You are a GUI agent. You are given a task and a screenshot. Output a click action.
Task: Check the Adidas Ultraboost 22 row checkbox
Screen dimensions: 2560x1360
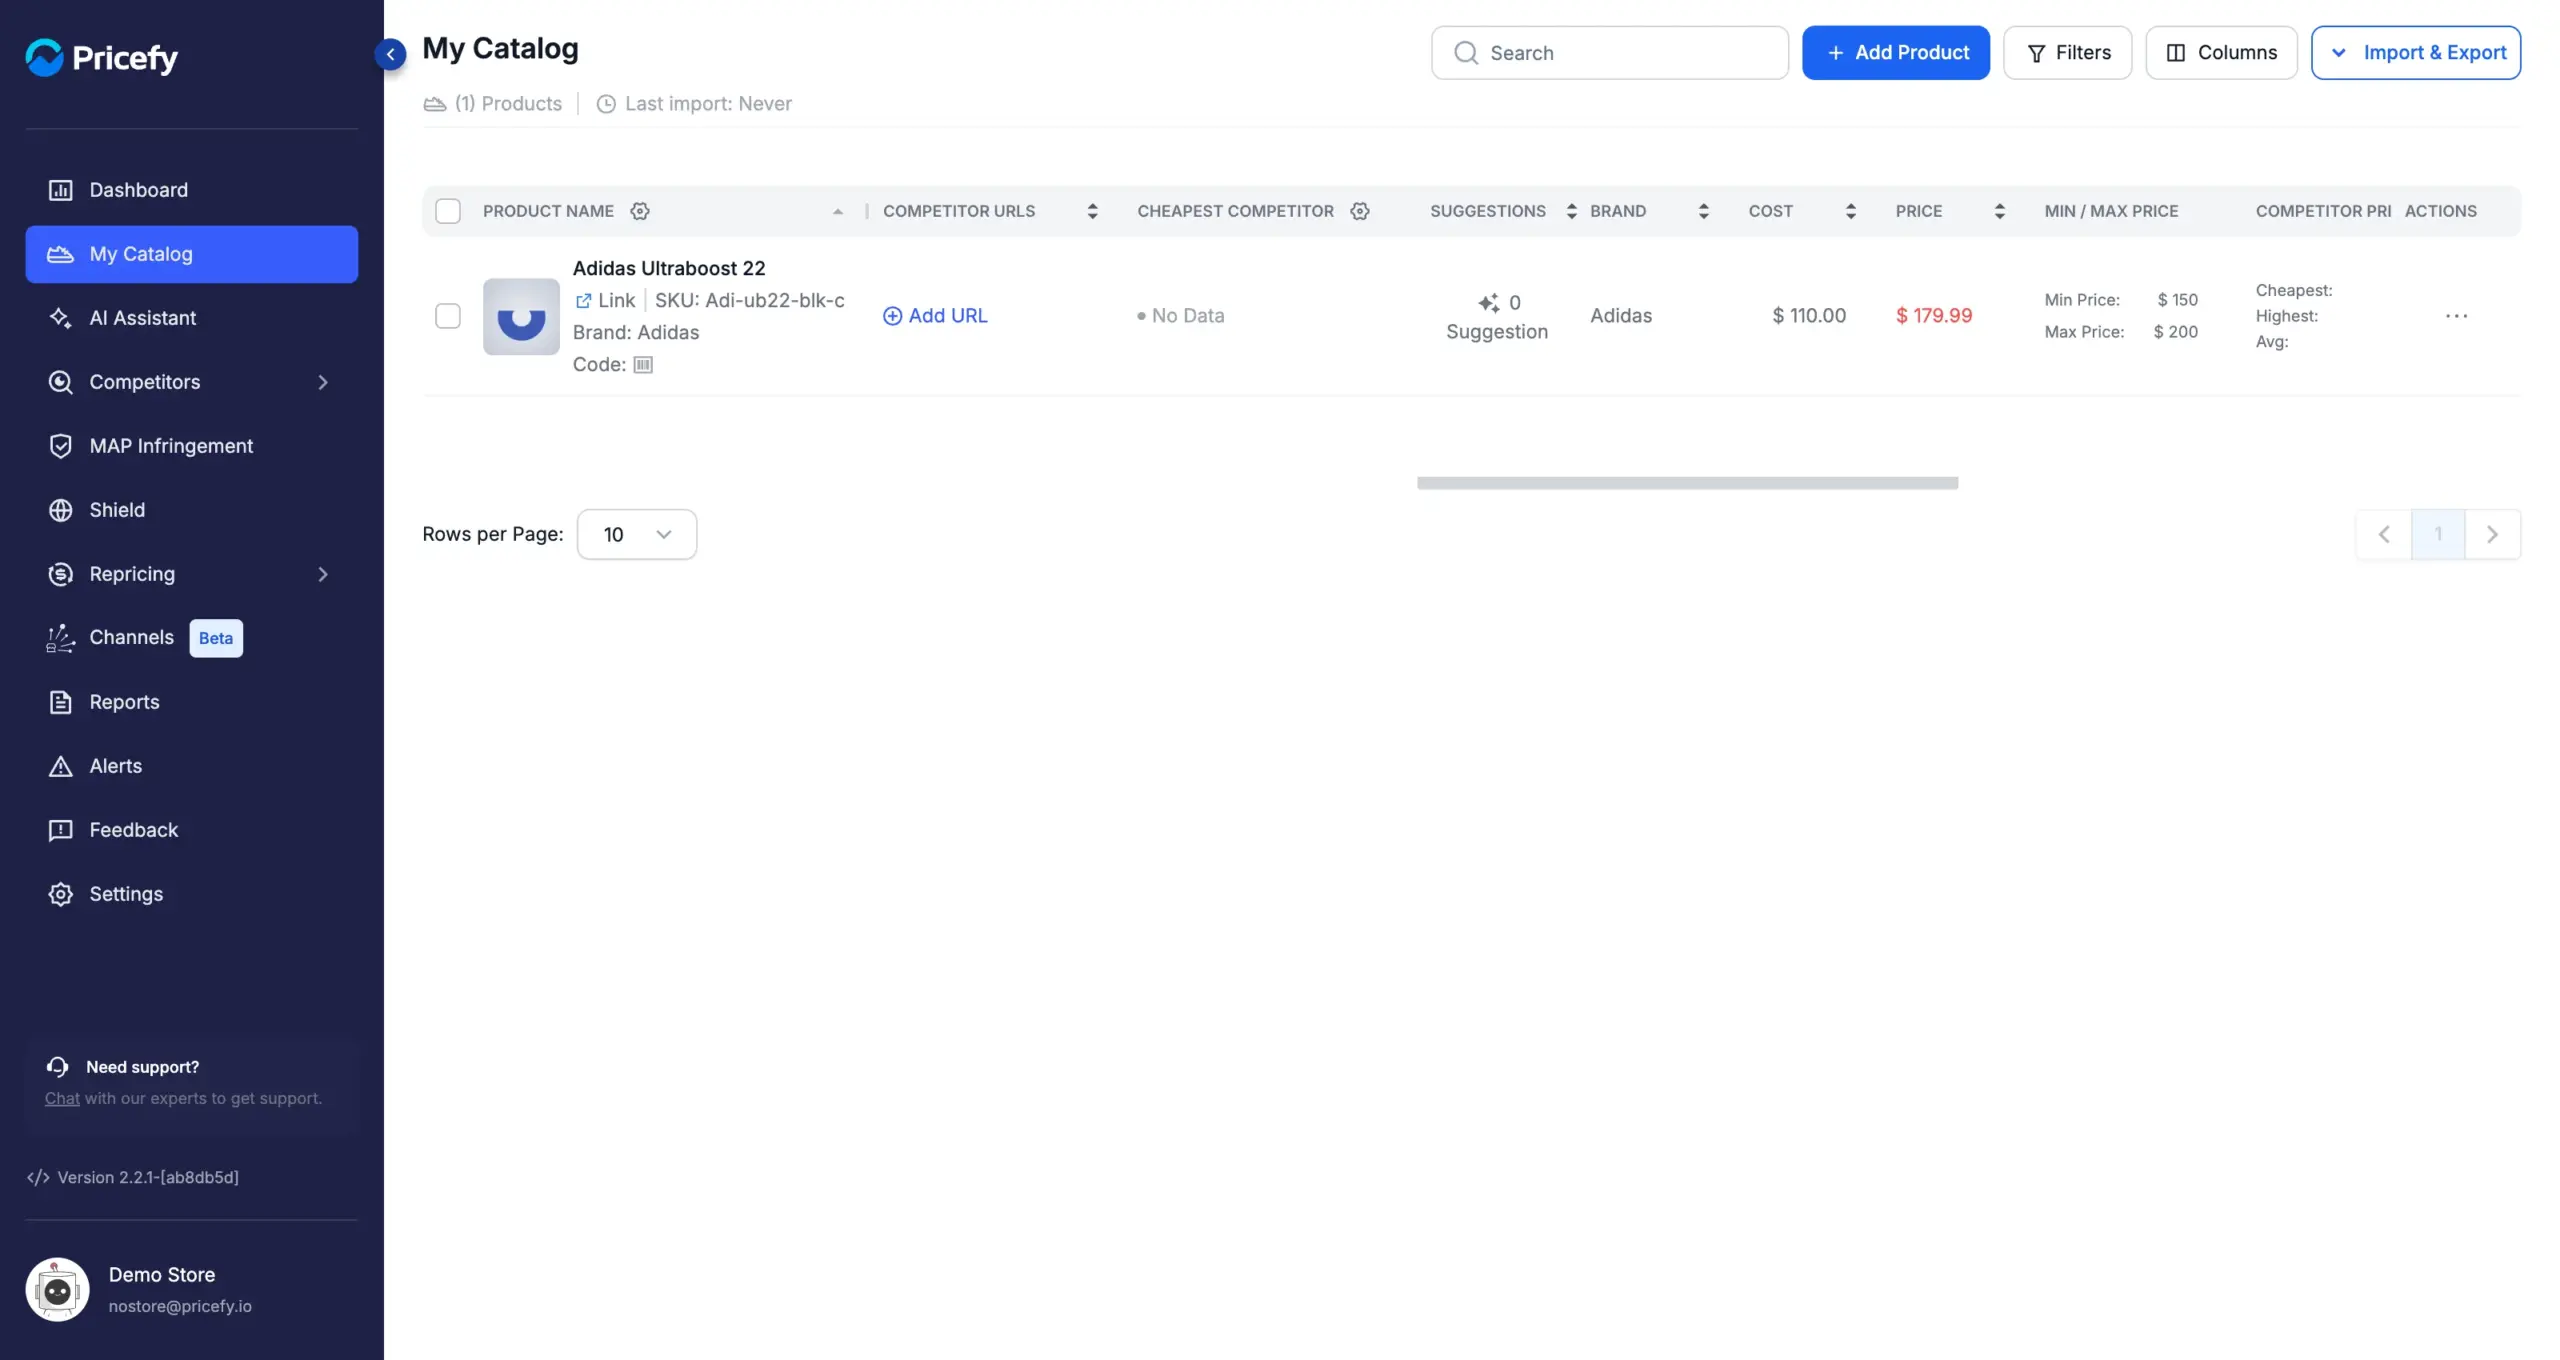click(448, 316)
